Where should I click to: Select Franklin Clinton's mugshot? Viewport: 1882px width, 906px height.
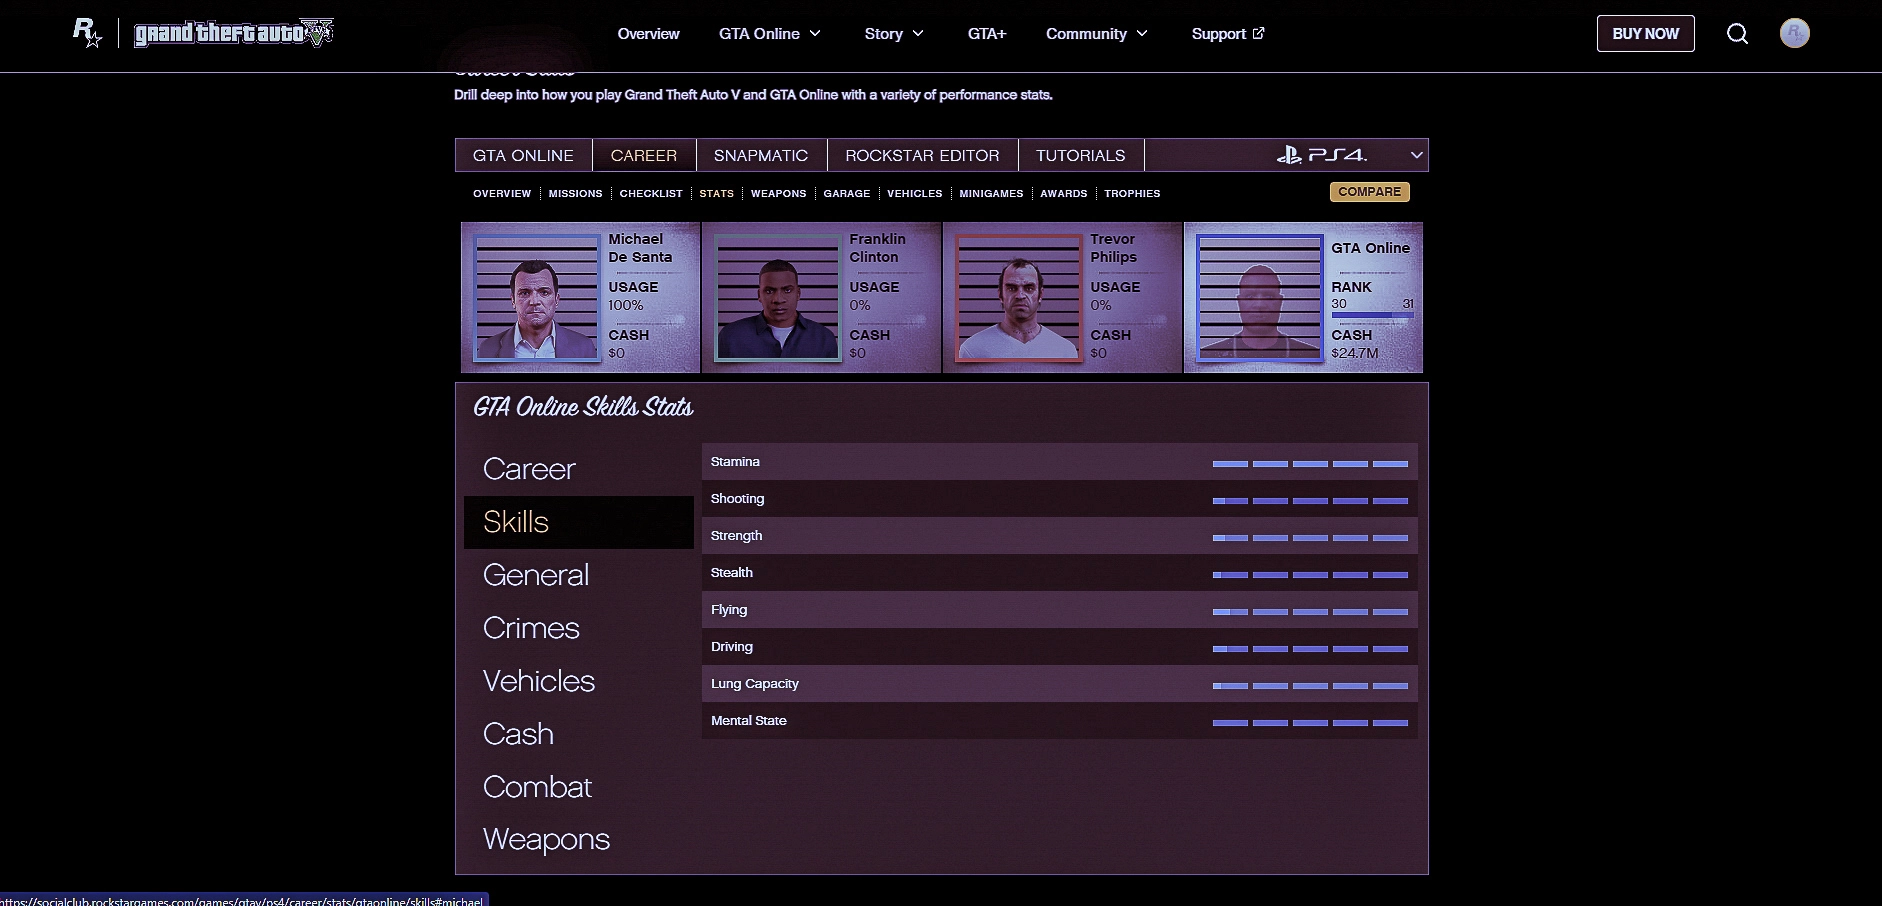[x=777, y=297]
